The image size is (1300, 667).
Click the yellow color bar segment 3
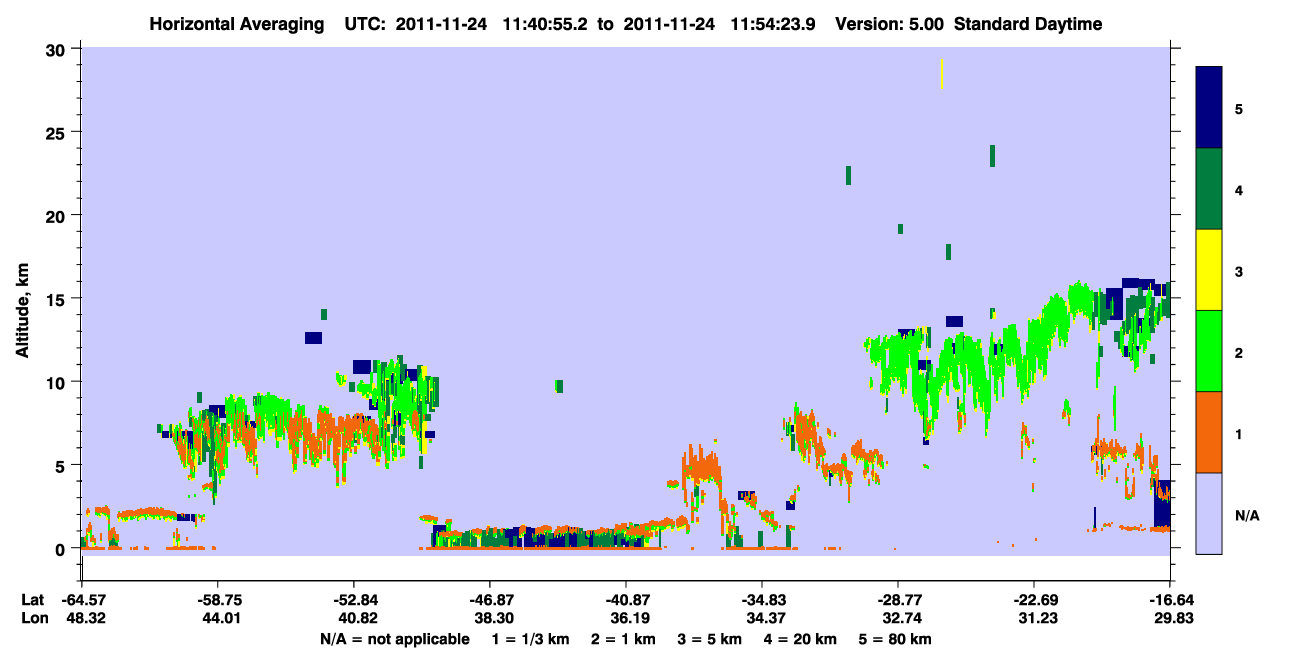[x=1209, y=270]
